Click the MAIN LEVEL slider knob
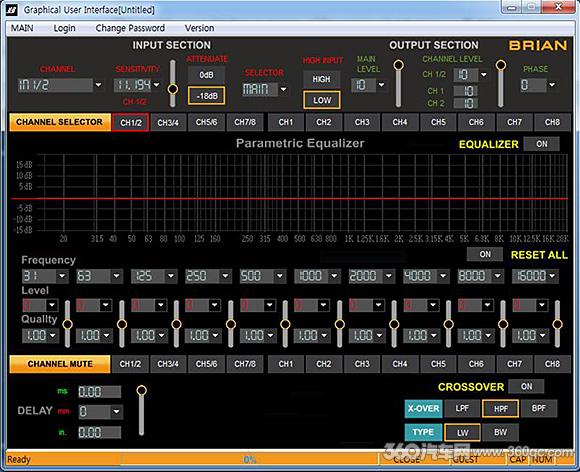580x472 pixels. [398, 65]
